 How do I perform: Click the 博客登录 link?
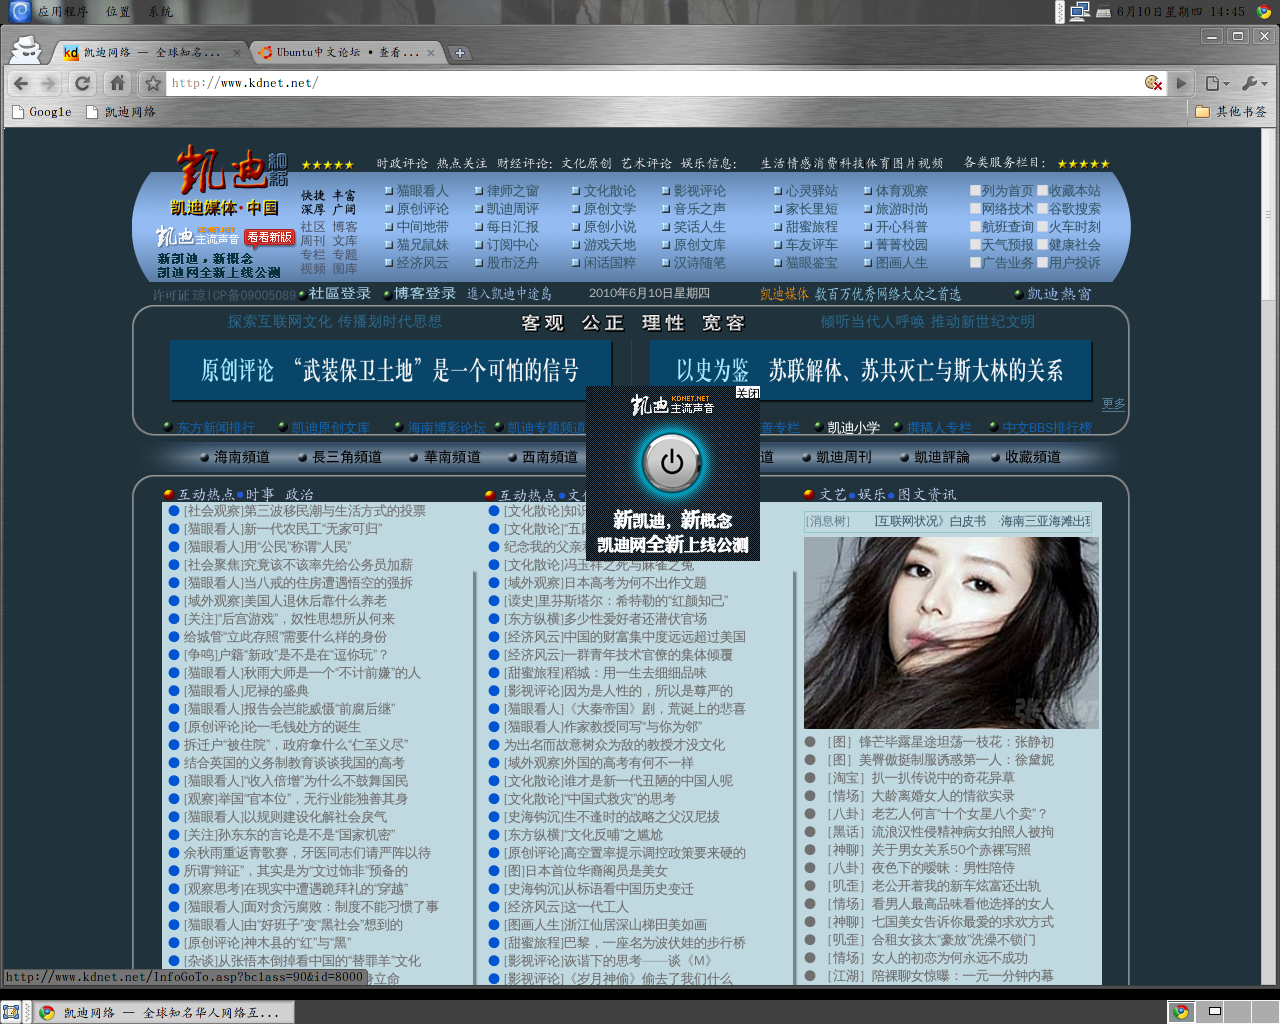click(424, 293)
